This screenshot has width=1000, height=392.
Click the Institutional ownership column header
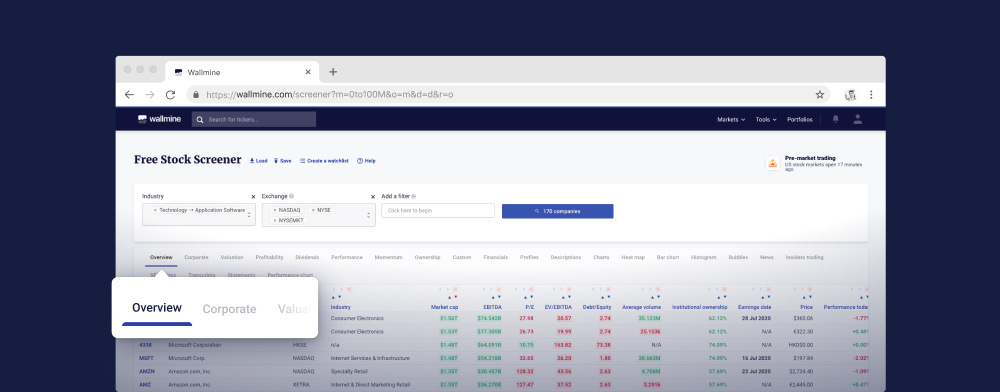coord(699,307)
